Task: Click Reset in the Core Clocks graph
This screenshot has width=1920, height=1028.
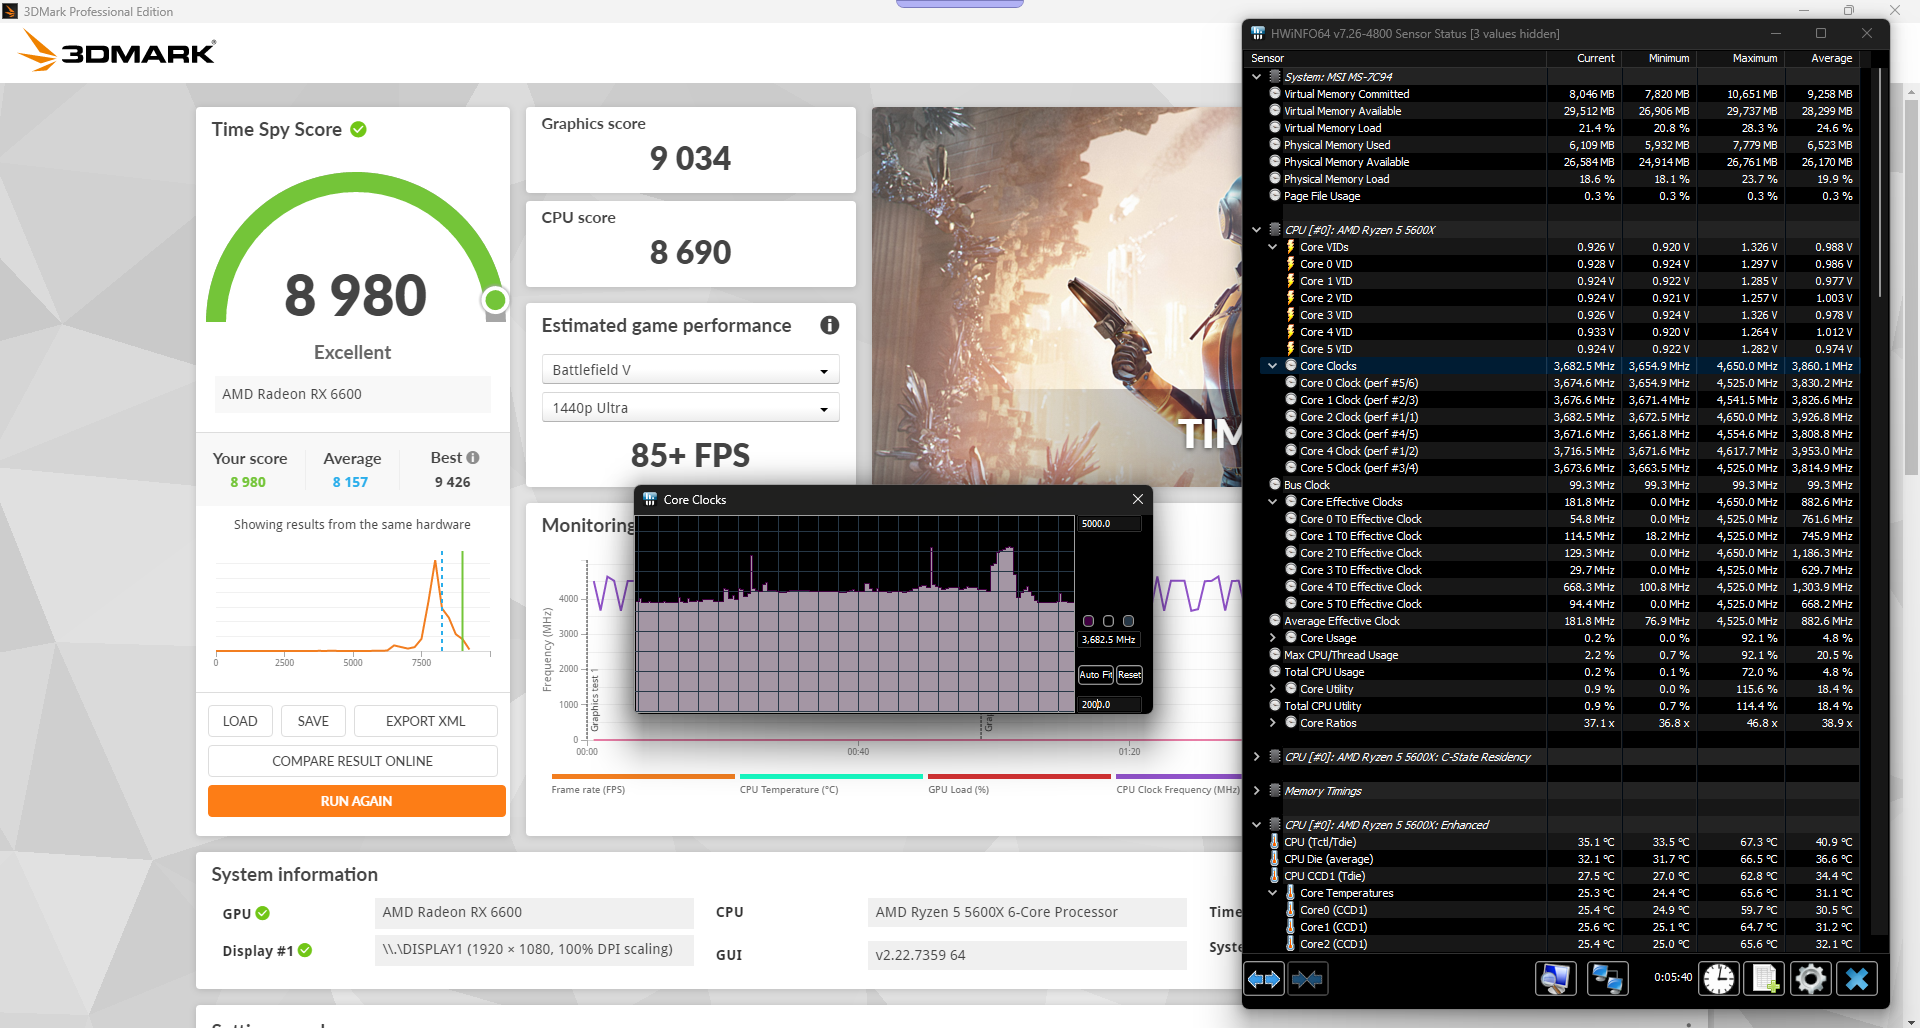Action: click(1129, 675)
